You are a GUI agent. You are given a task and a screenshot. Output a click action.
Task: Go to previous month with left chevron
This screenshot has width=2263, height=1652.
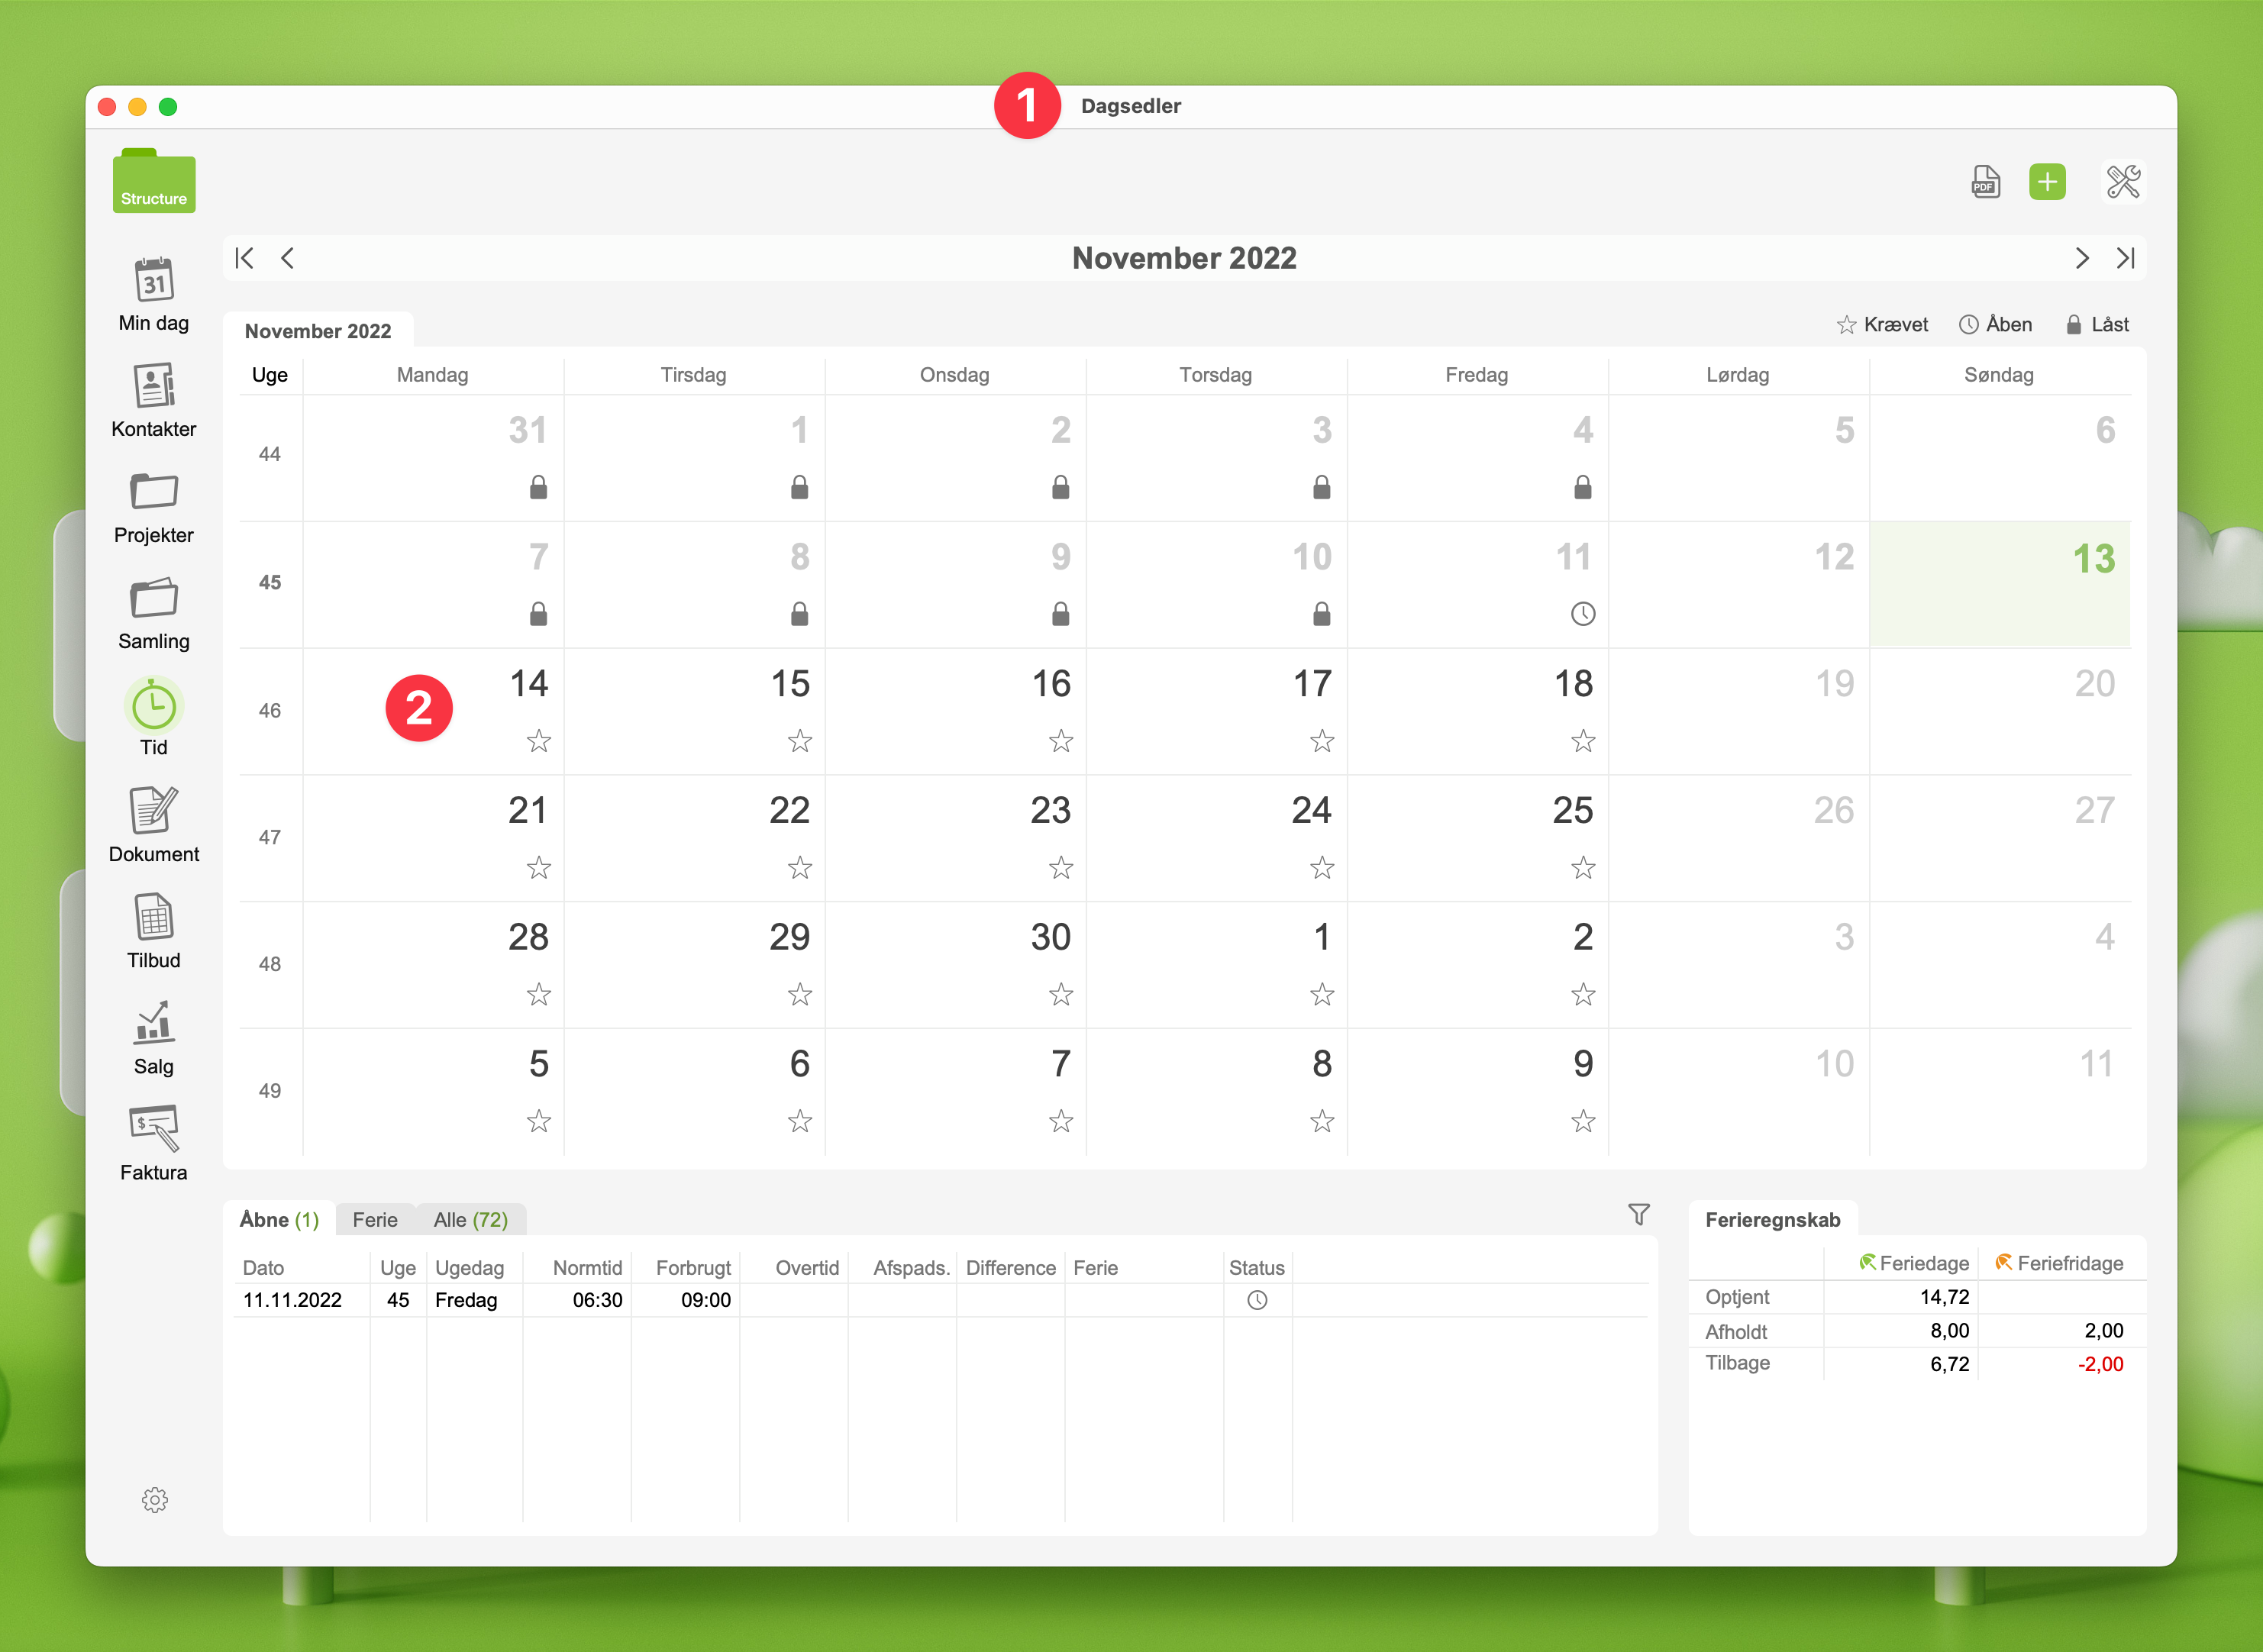click(x=288, y=259)
